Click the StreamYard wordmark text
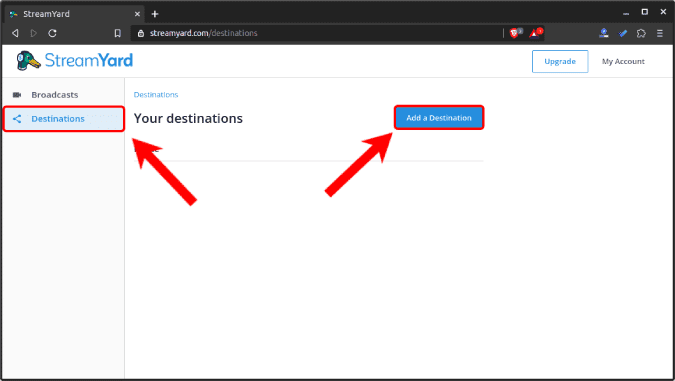 tap(89, 60)
